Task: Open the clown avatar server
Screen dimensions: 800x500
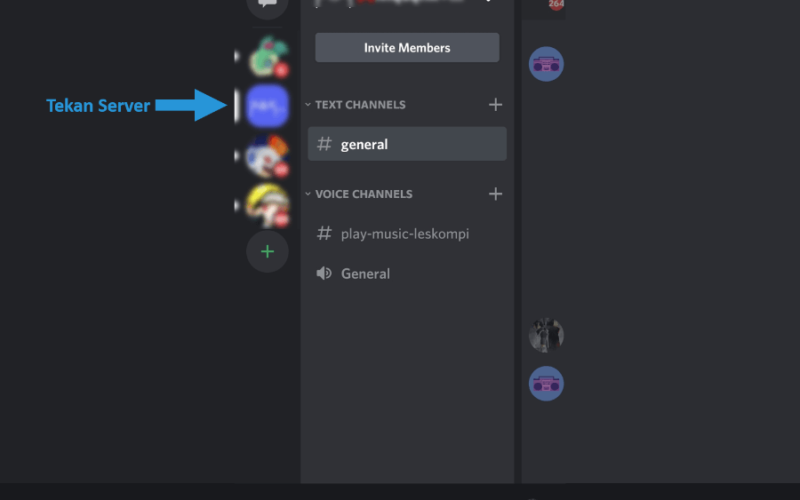Action: click(x=267, y=156)
